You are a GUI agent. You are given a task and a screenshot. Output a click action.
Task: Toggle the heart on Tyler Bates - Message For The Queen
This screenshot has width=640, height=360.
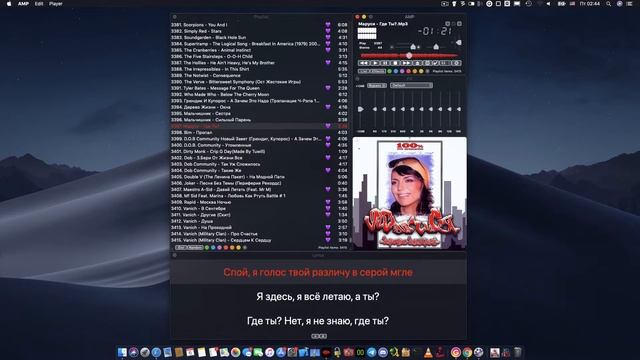(x=328, y=88)
